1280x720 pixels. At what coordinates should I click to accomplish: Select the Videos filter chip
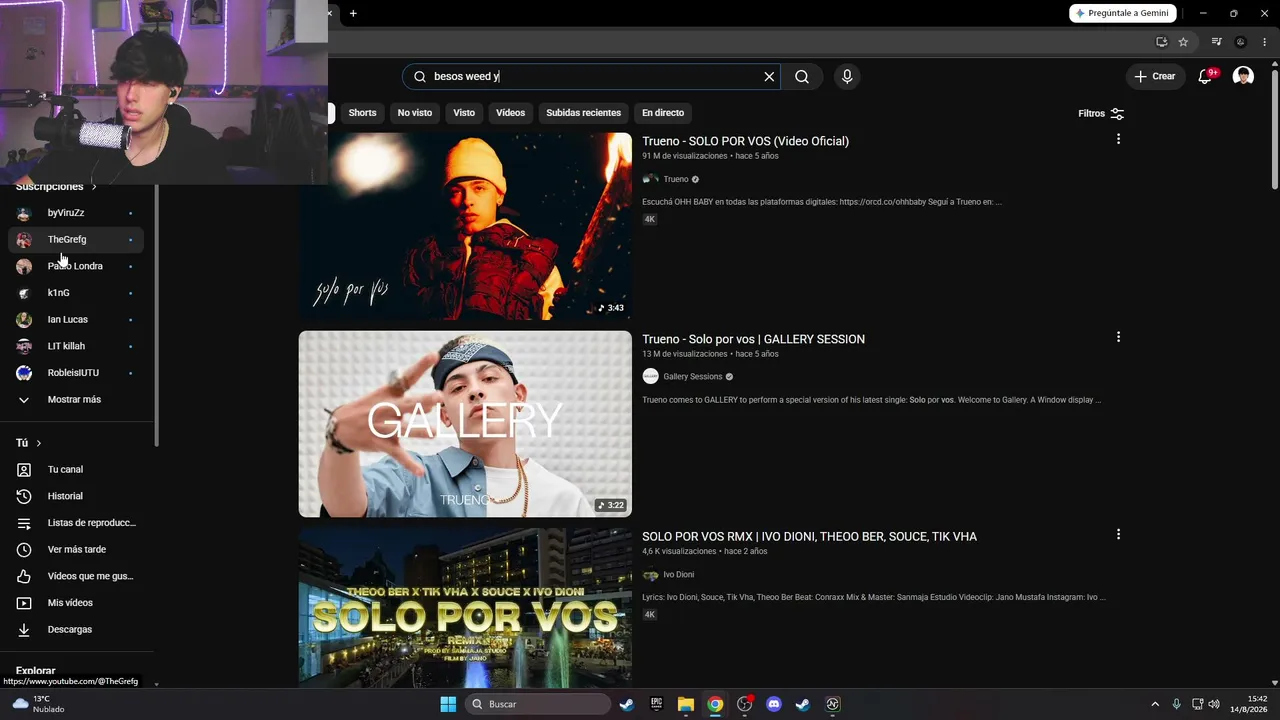pyautogui.click(x=510, y=113)
